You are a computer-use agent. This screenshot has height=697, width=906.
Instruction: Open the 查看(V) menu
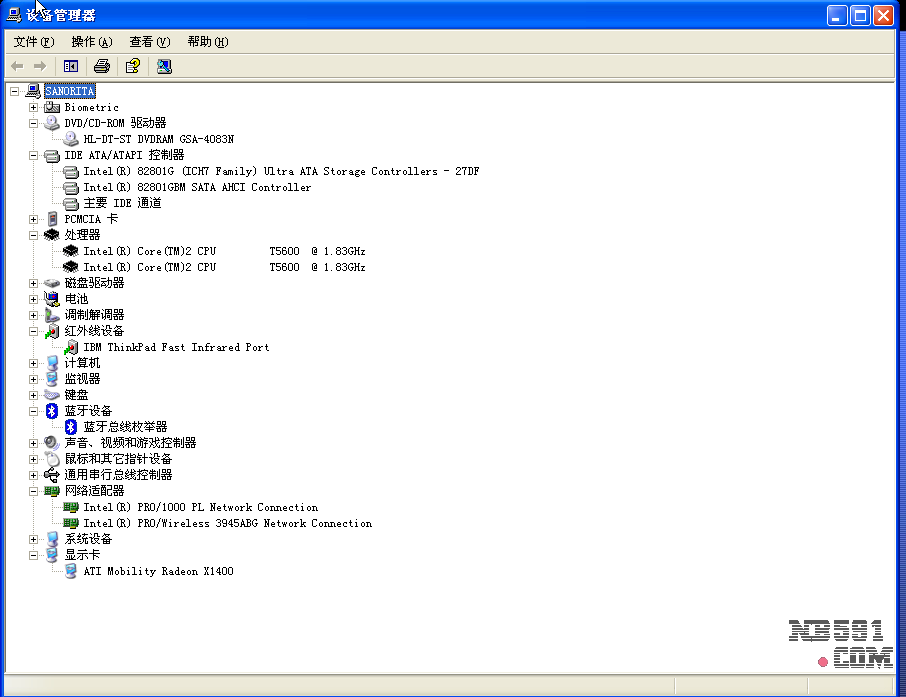(x=149, y=42)
